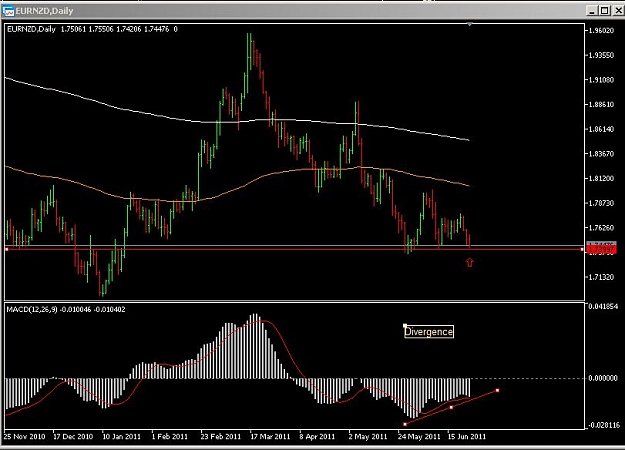
Task: Click the middle trendline anchor in MACD pane
Action: pyautogui.click(x=451, y=407)
